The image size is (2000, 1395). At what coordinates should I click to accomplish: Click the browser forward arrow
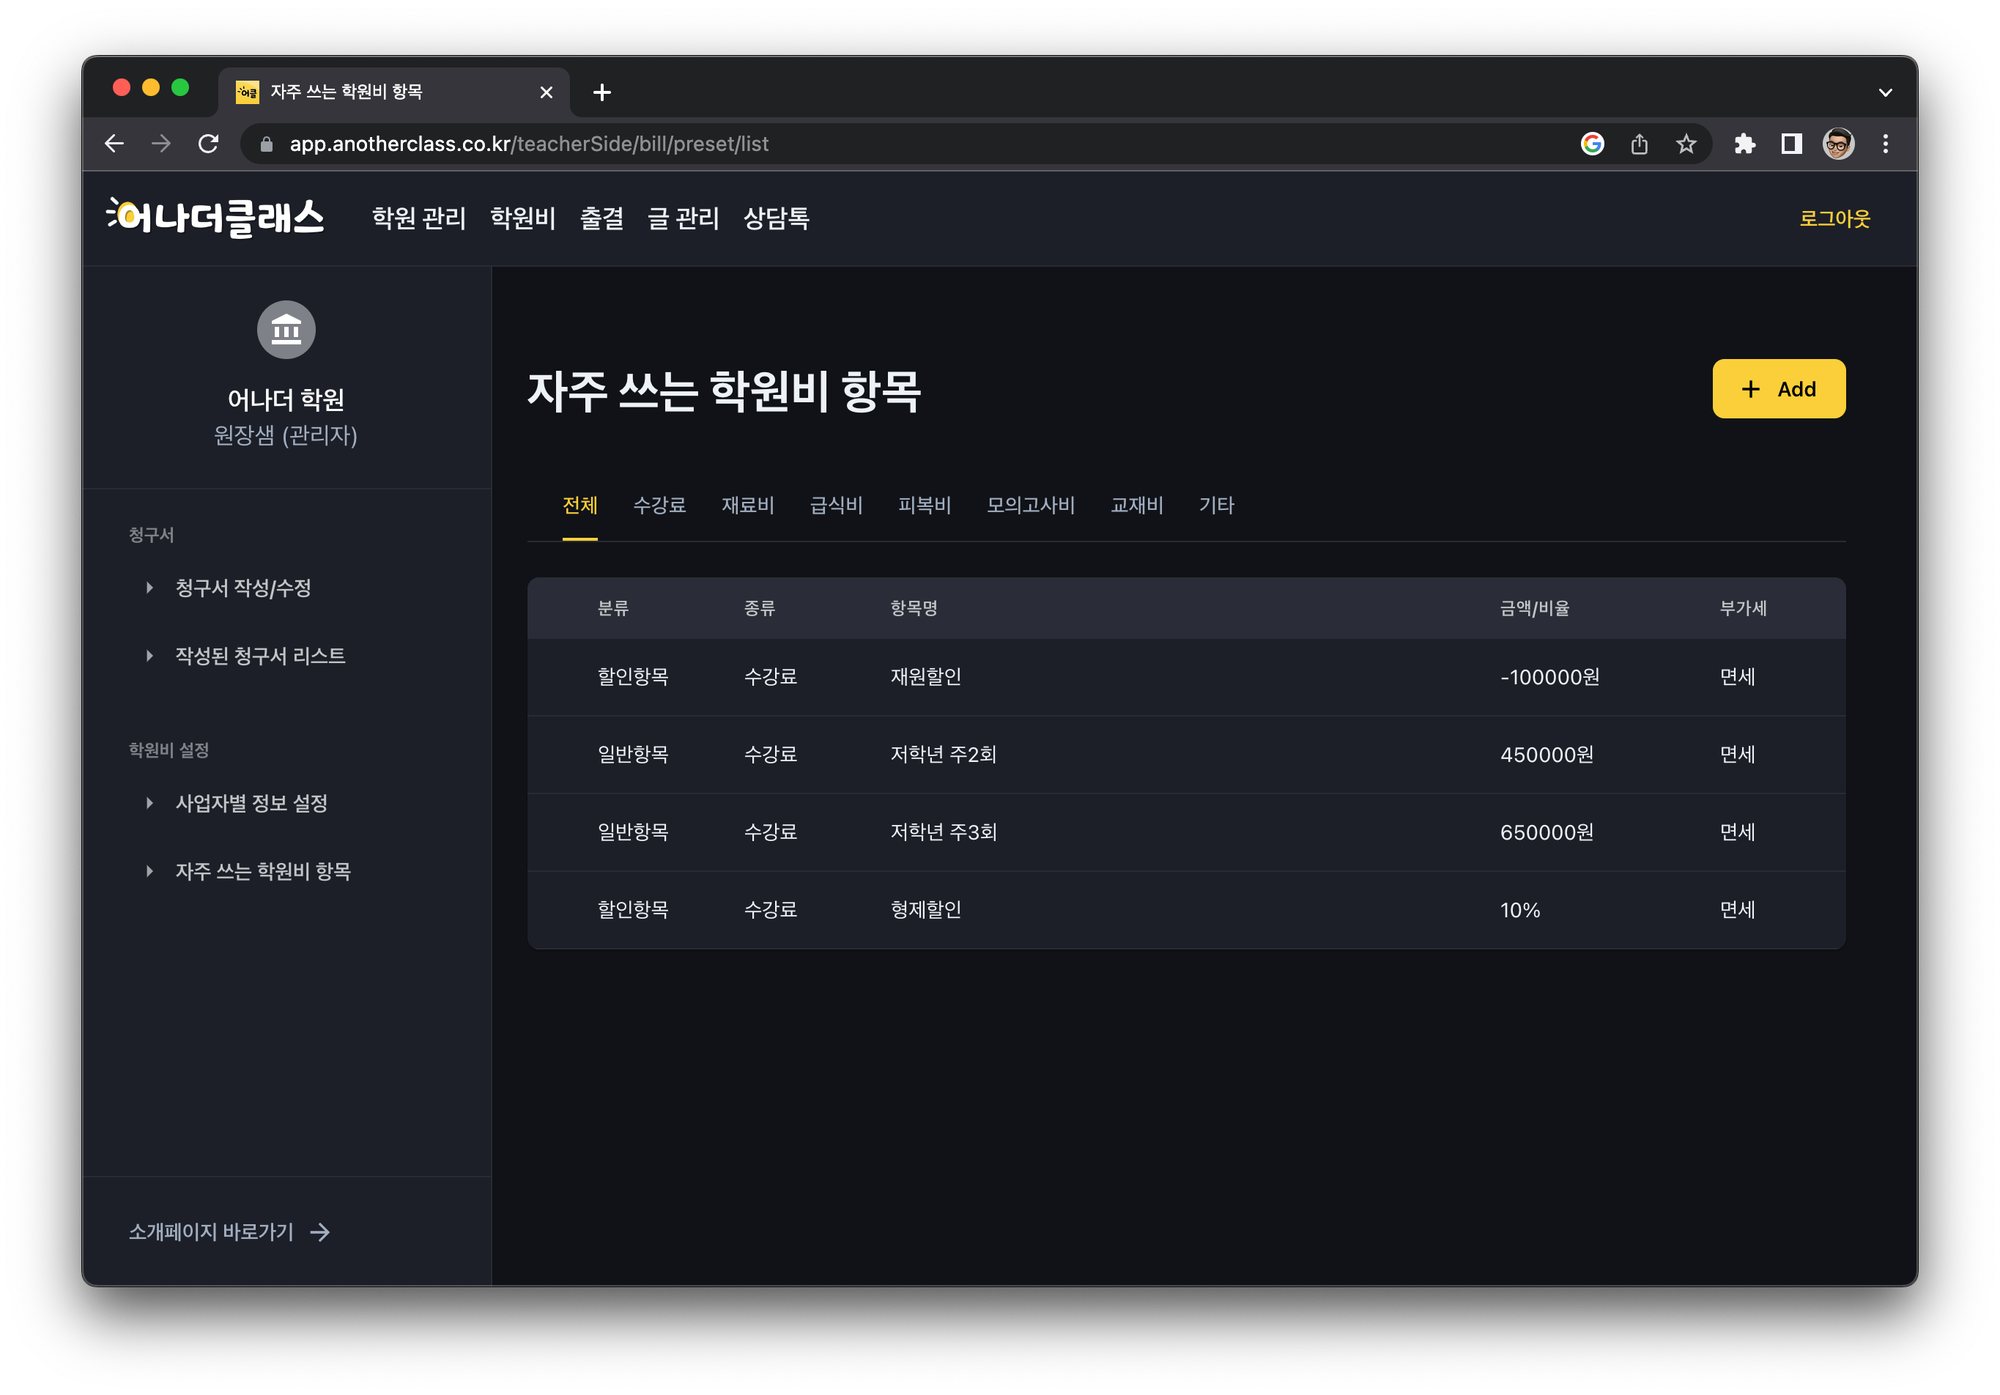161,144
